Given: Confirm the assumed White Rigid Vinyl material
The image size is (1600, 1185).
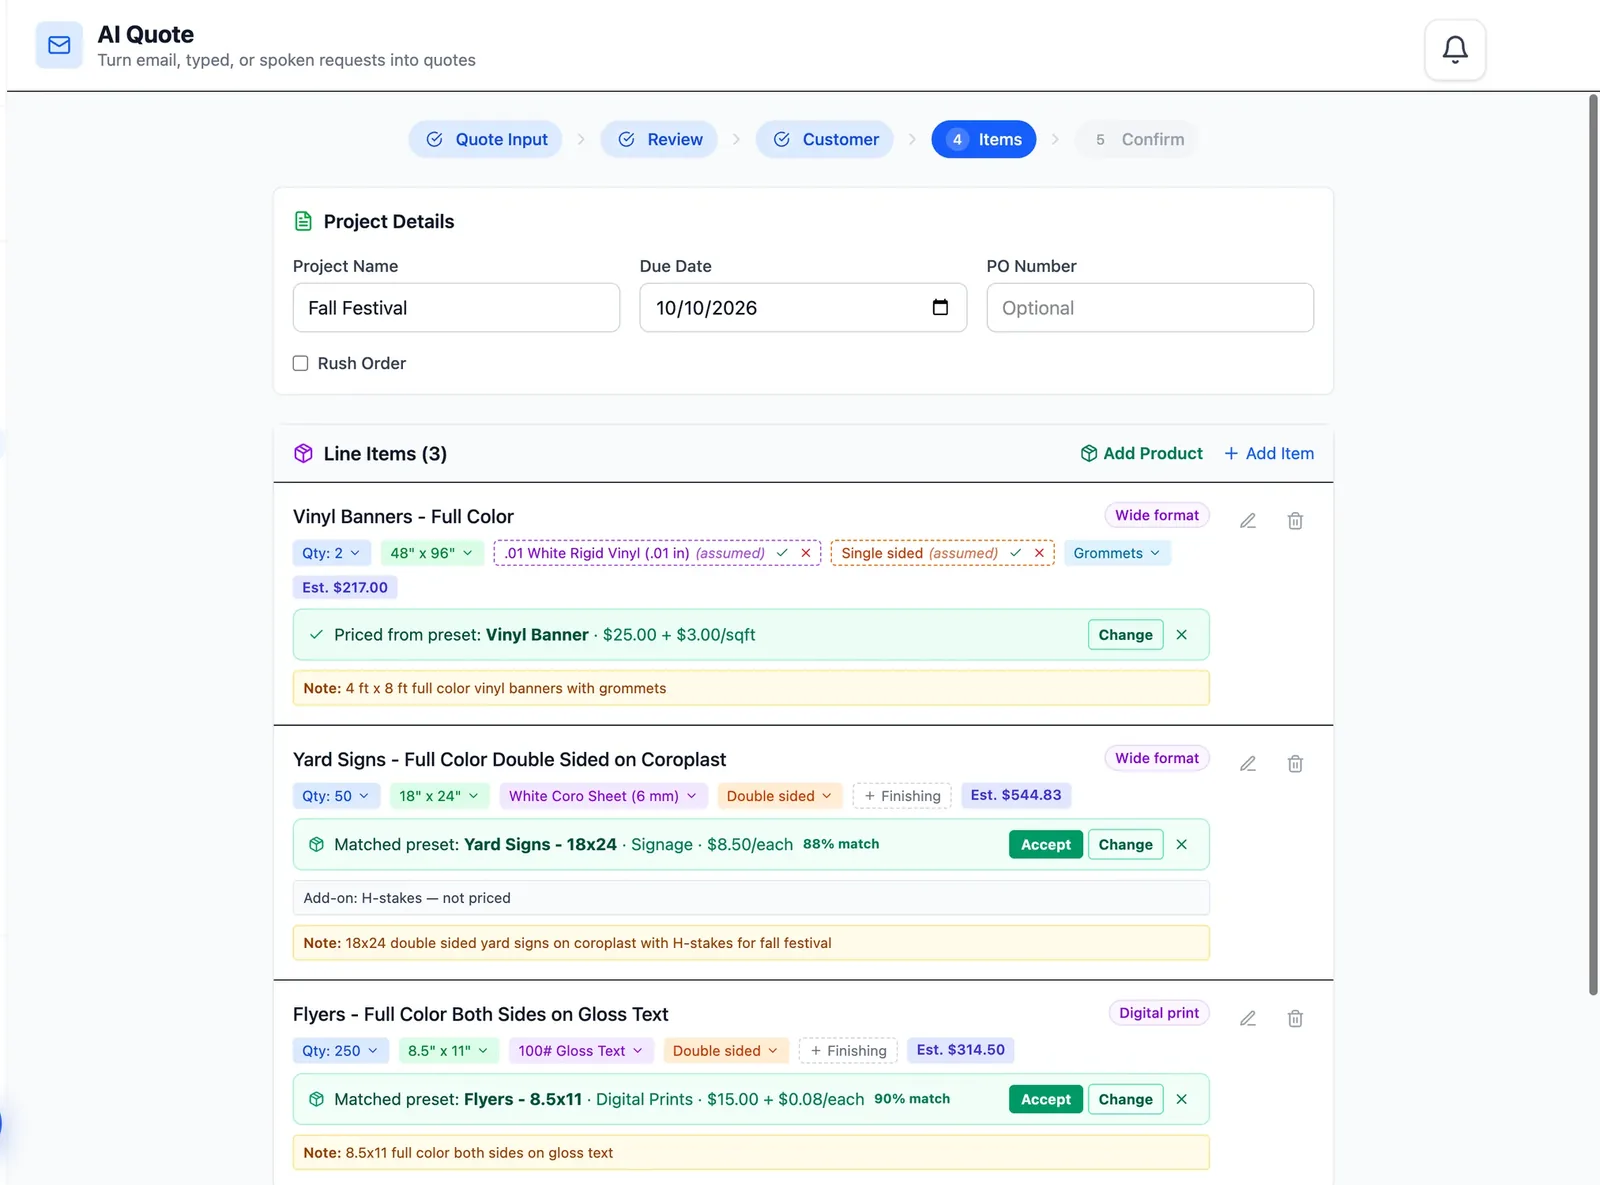Looking at the screenshot, I should click(x=782, y=553).
